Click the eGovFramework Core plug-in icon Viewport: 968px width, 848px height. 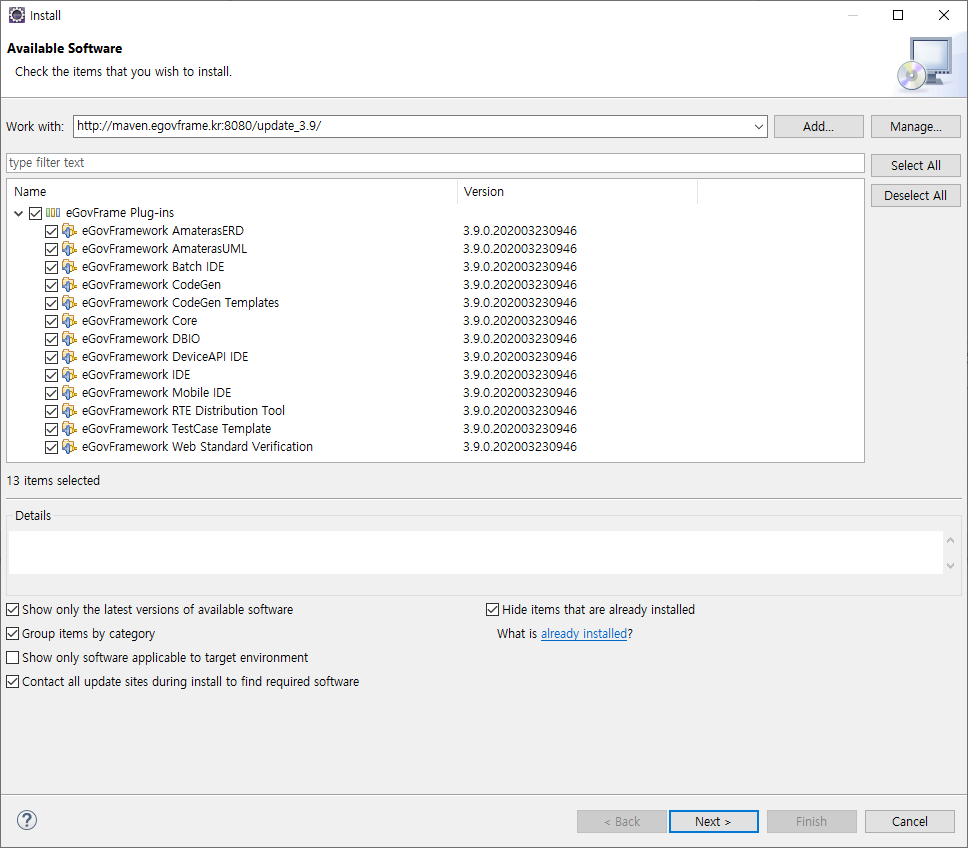click(x=69, y=321)
